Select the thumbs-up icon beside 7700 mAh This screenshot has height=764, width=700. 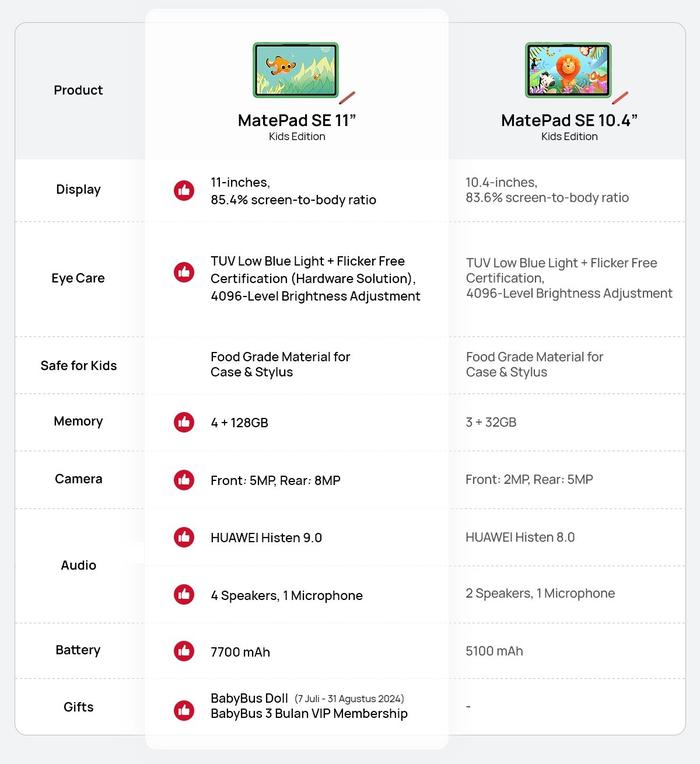click(184, 651)
